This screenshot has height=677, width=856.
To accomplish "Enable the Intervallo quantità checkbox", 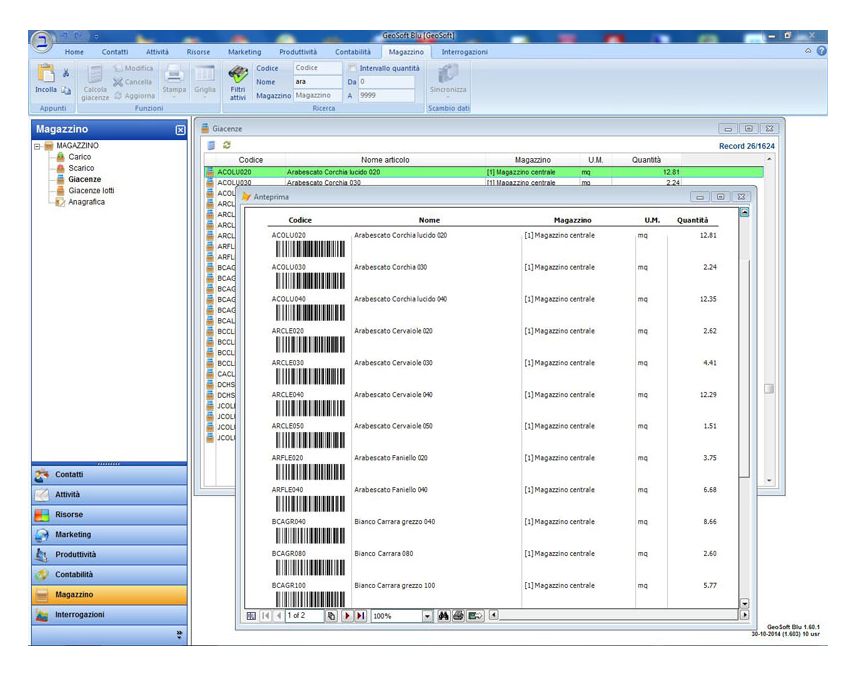I will [x=353, y=68].
